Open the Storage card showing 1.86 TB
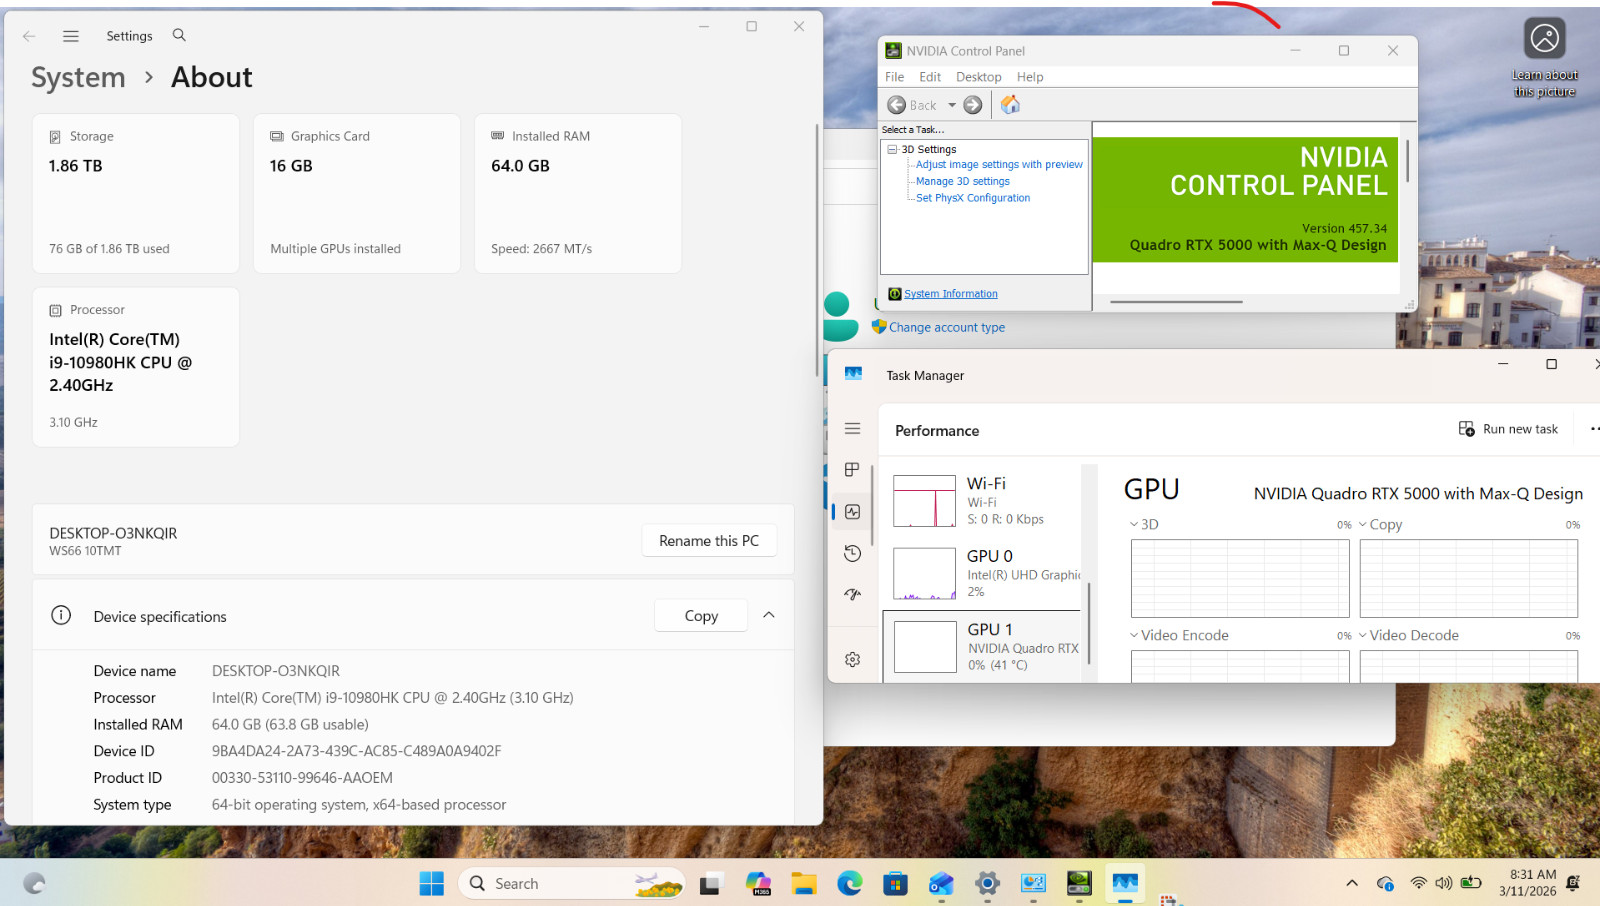1600x906 pixels. tap(136, 193)
